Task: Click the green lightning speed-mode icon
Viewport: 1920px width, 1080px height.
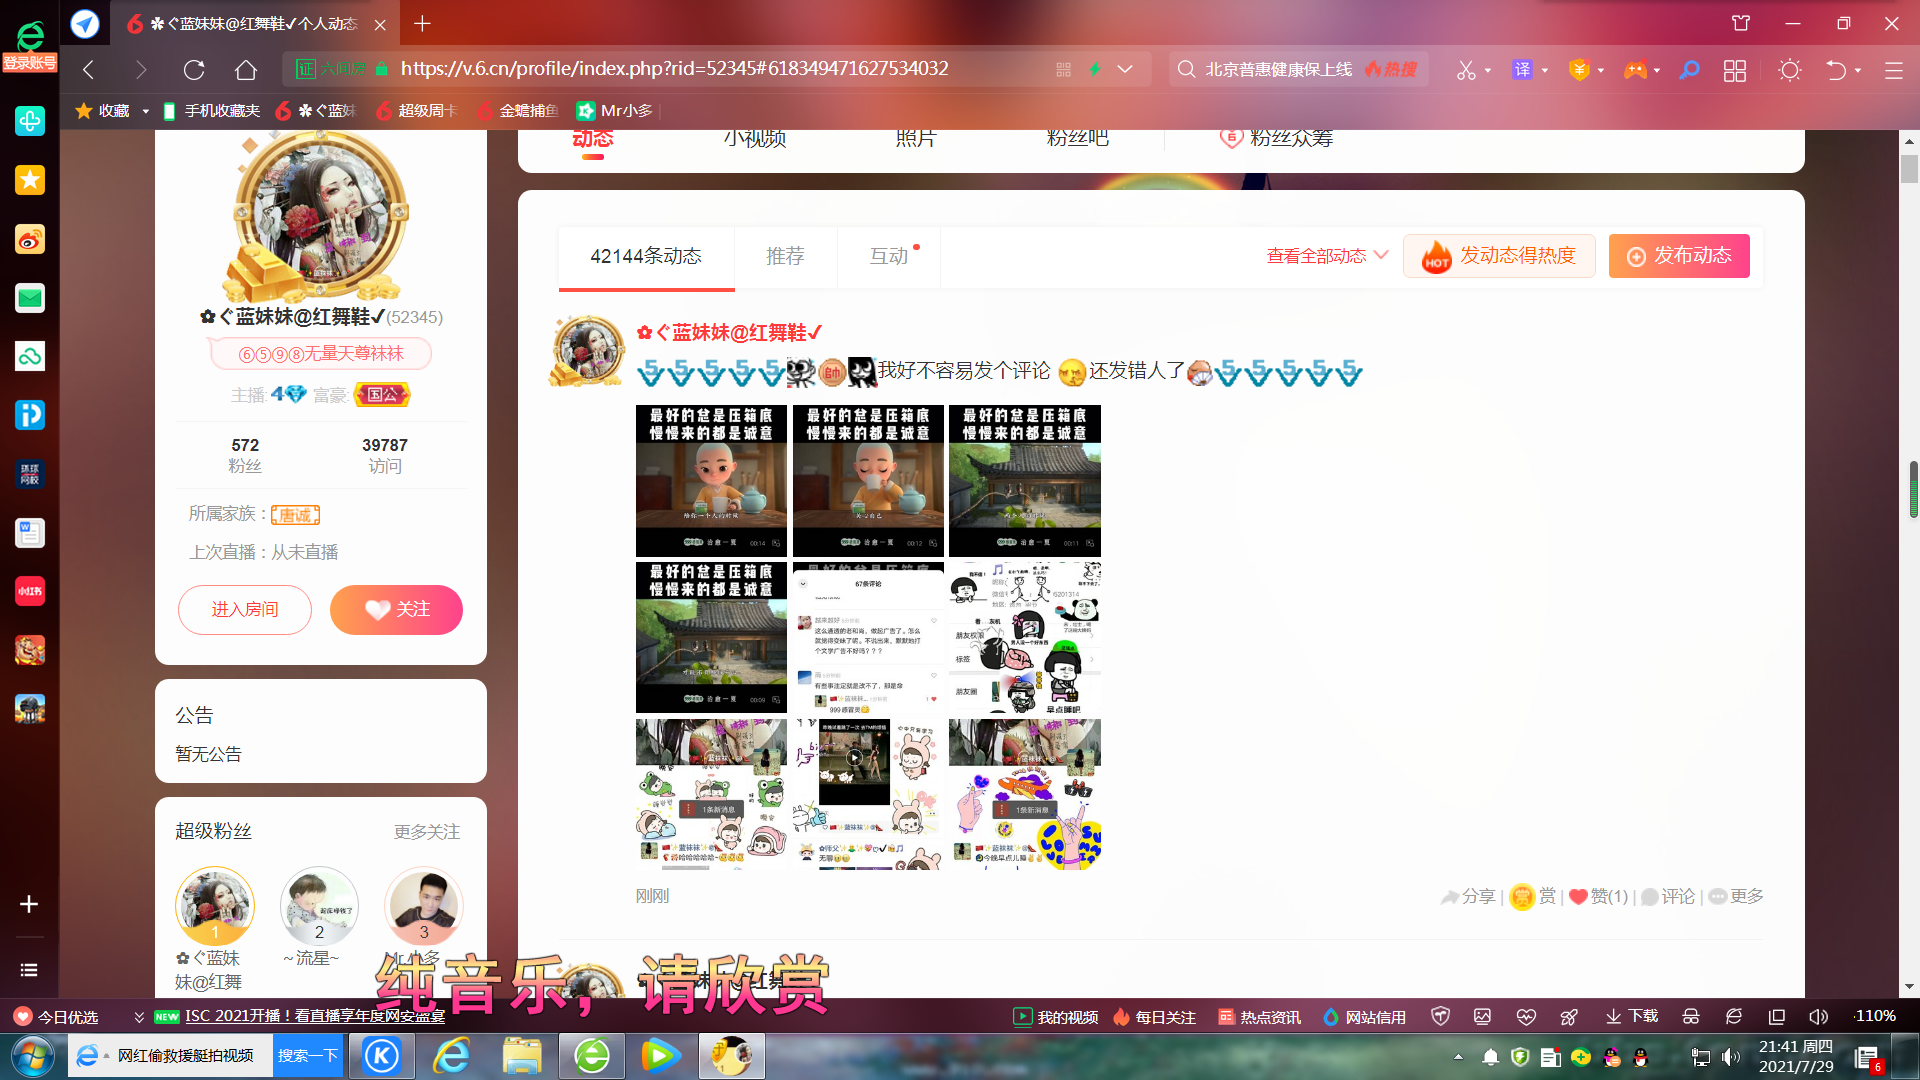Action: pos(1095,69)
